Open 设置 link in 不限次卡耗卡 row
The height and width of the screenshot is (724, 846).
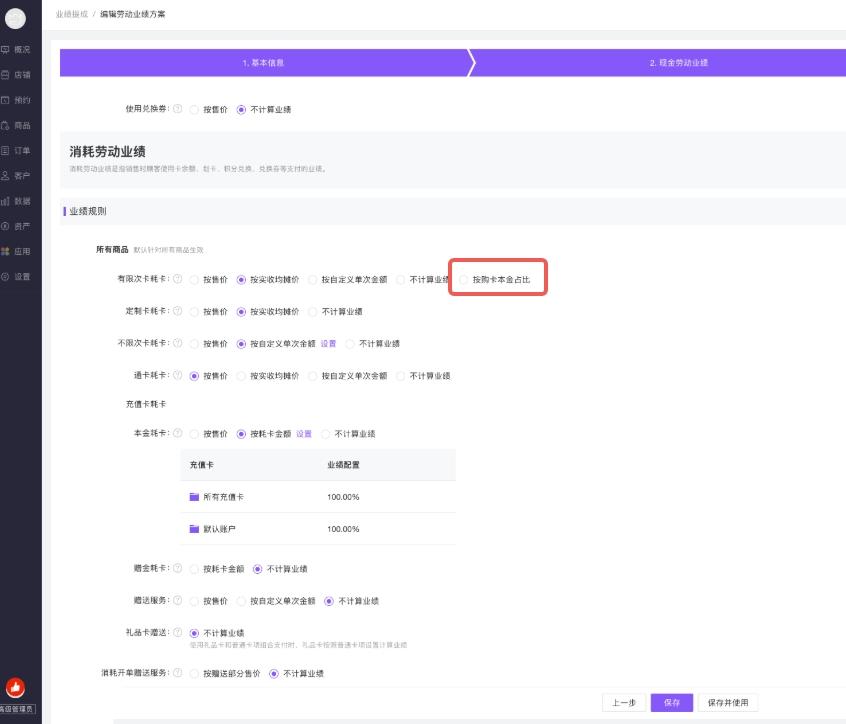pyautogui.click(x=328, y=344)
